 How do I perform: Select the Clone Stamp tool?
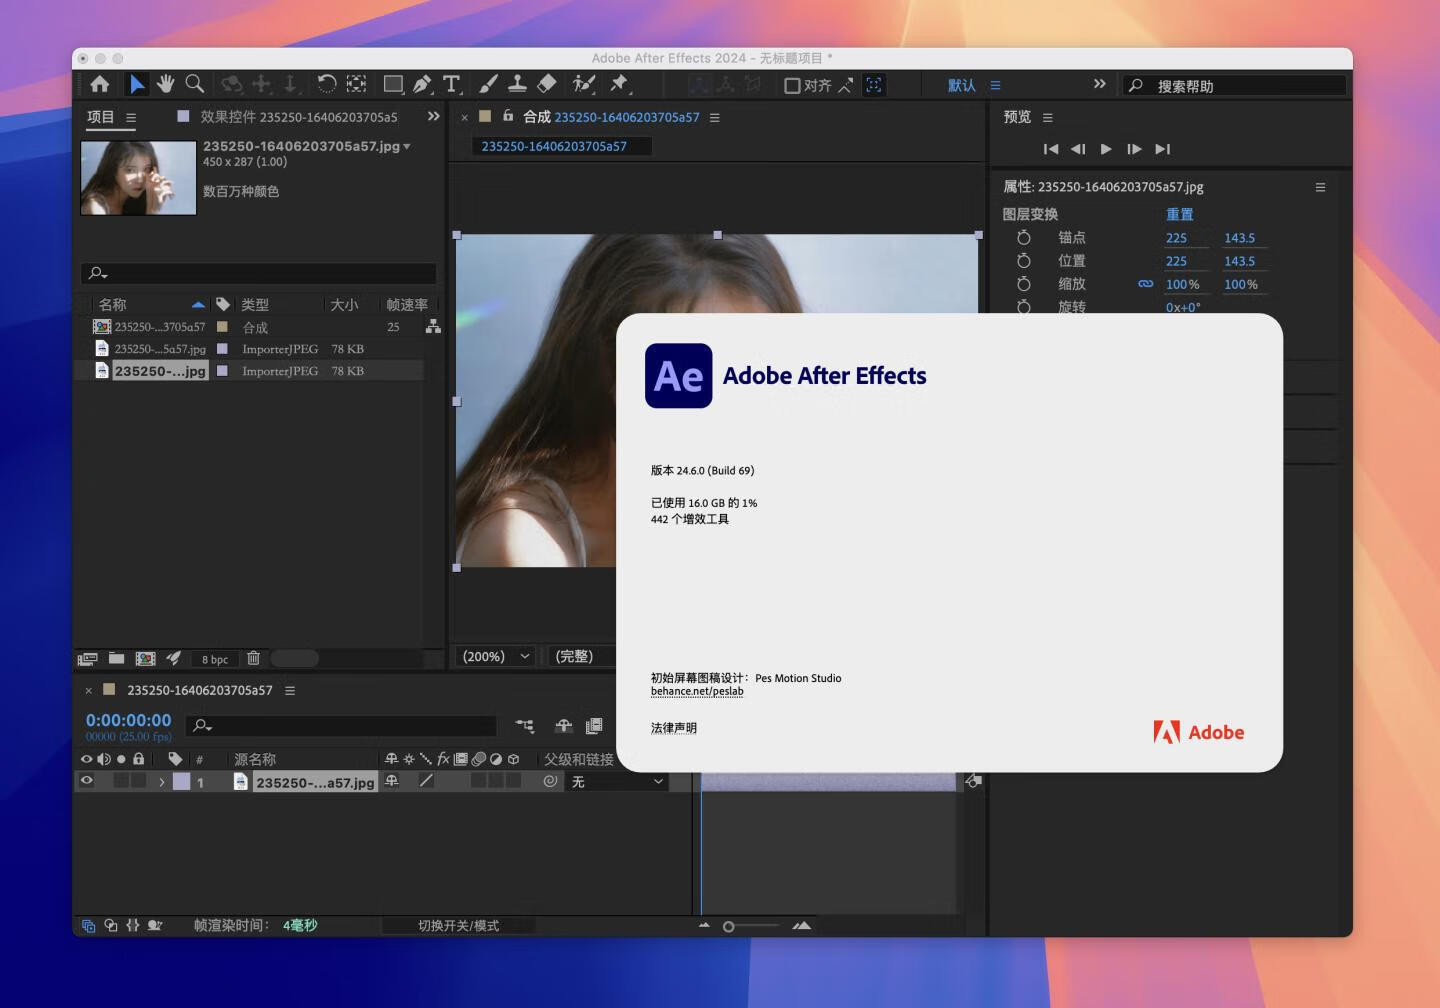coord(517,85)
